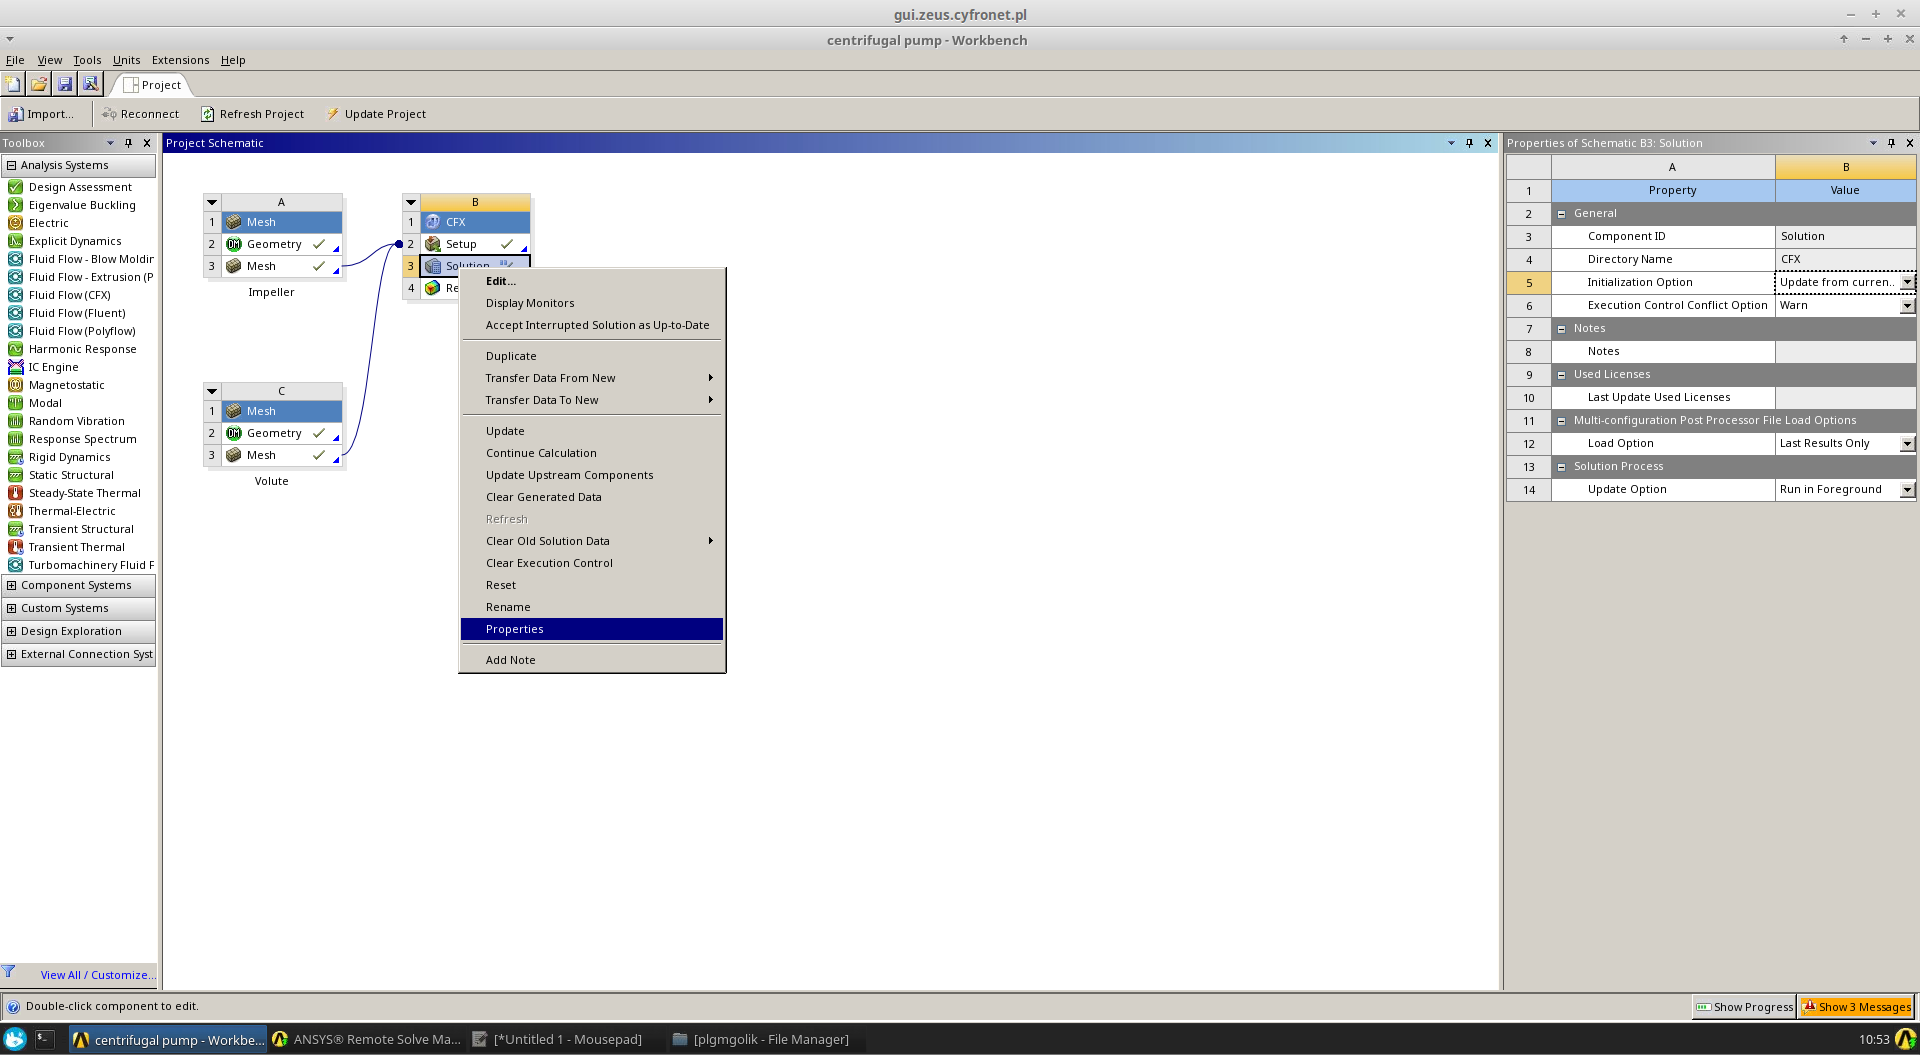Select Static Structural analysis system
Screen dimensions: 1920x1055
coord(71,475)
